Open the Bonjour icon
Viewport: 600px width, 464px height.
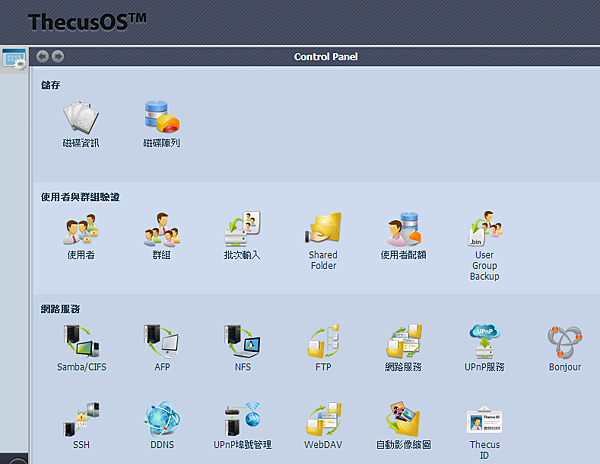point(565,342)
